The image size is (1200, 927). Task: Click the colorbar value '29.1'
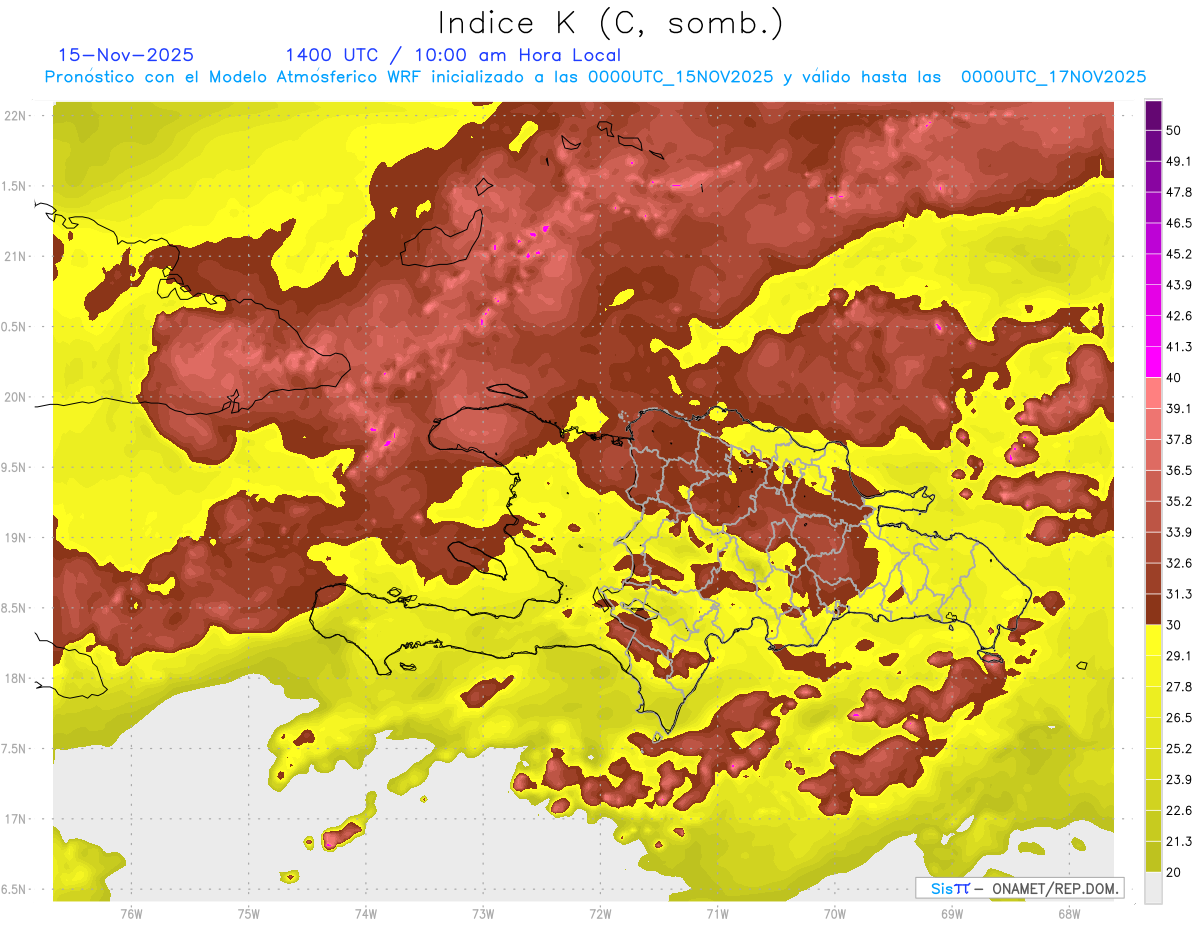point(1178,655)
